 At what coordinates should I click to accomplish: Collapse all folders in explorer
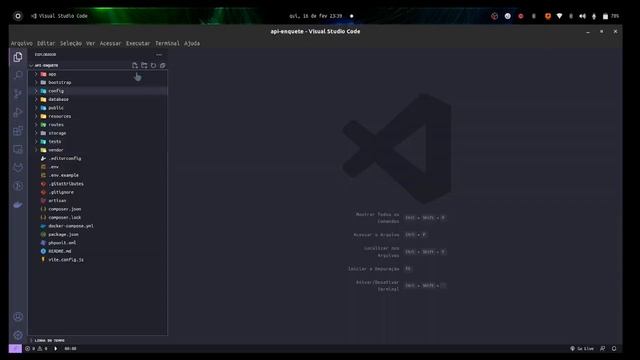tap(162, 65)
